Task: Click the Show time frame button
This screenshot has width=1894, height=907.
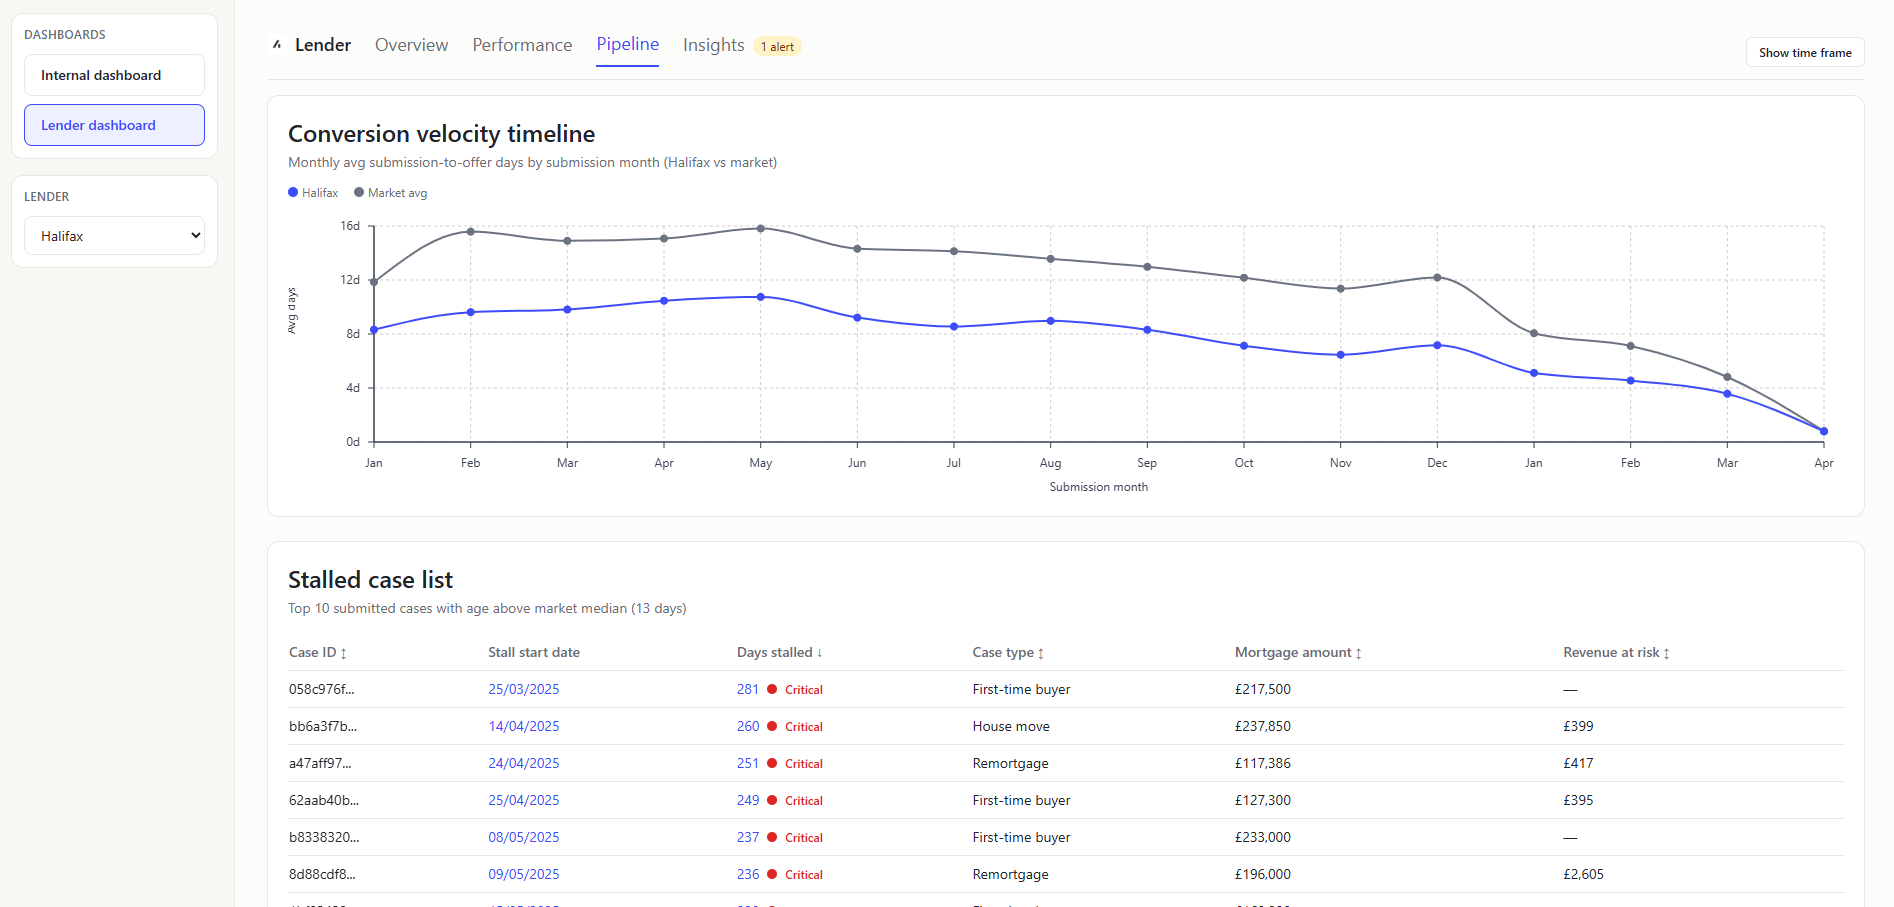Action: (x=1804, y=52)
